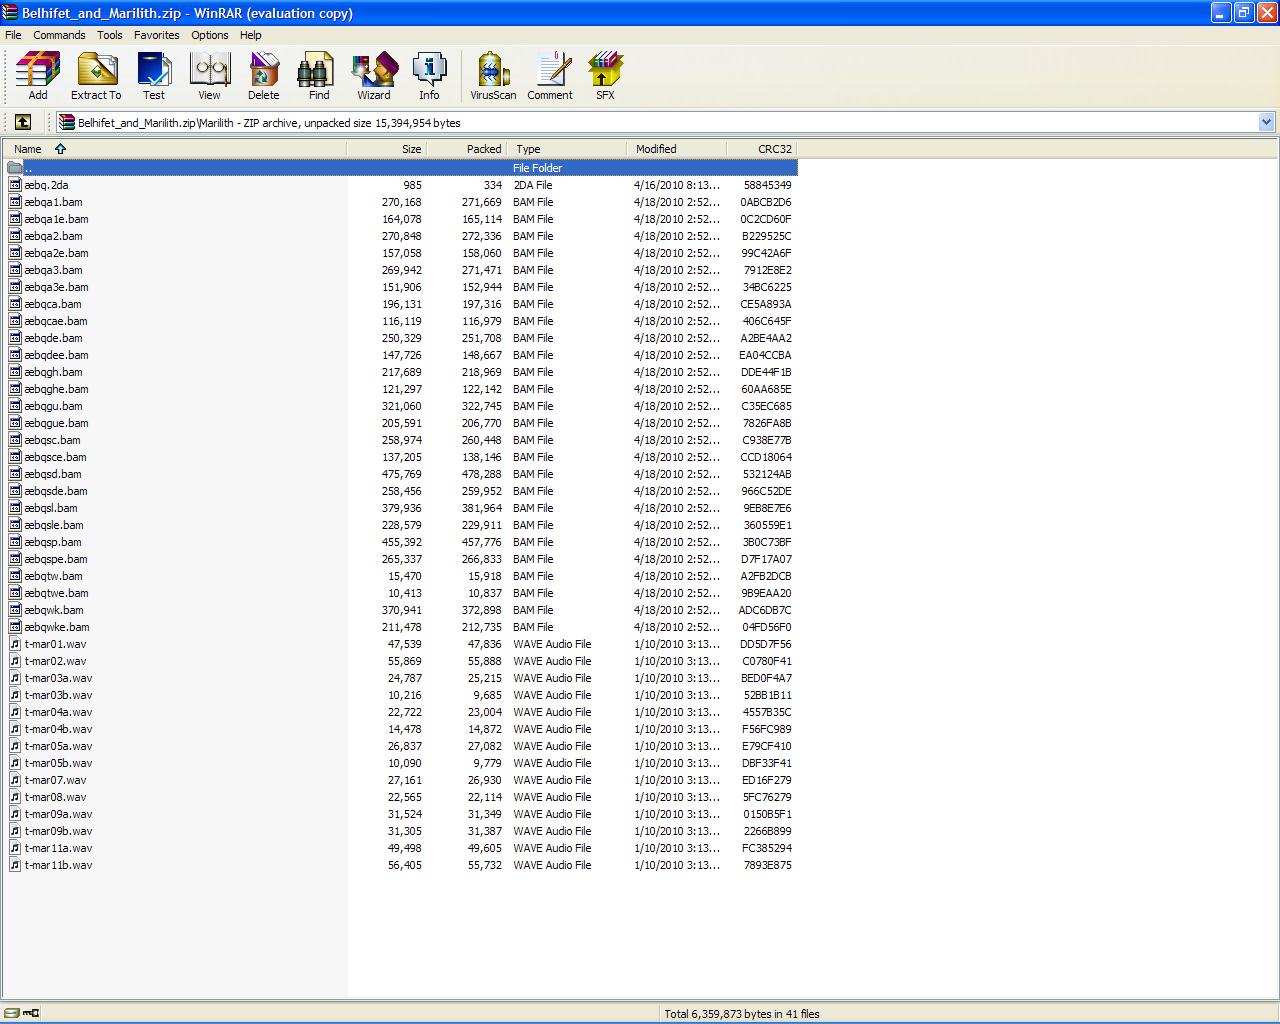This screenshot has width=1280, height=1024.
Task: Open the Commands menu
Action: pos(59,35)
